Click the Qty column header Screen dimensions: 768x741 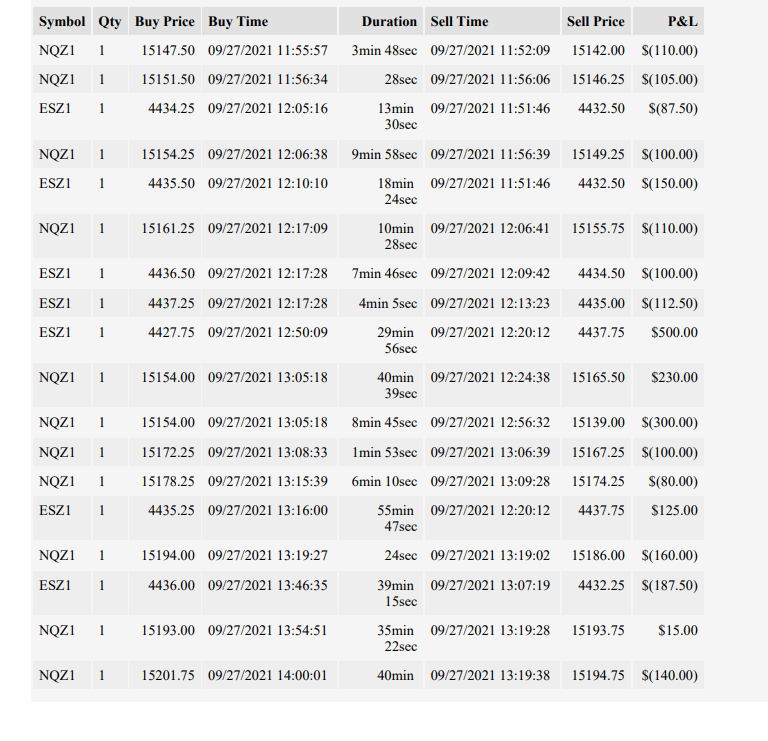point(110,22)
